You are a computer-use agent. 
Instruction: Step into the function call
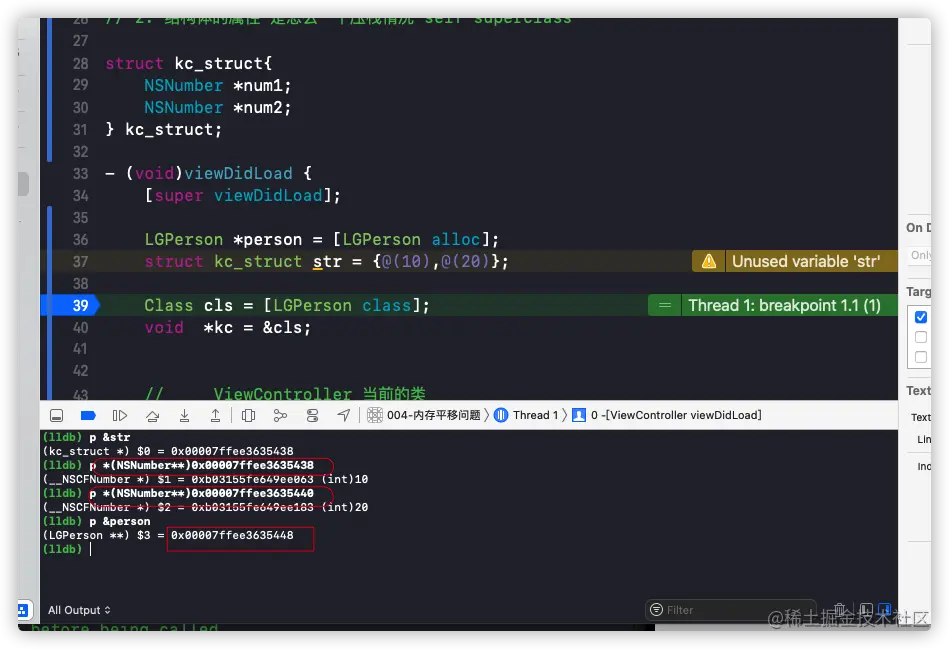point(185,415)
